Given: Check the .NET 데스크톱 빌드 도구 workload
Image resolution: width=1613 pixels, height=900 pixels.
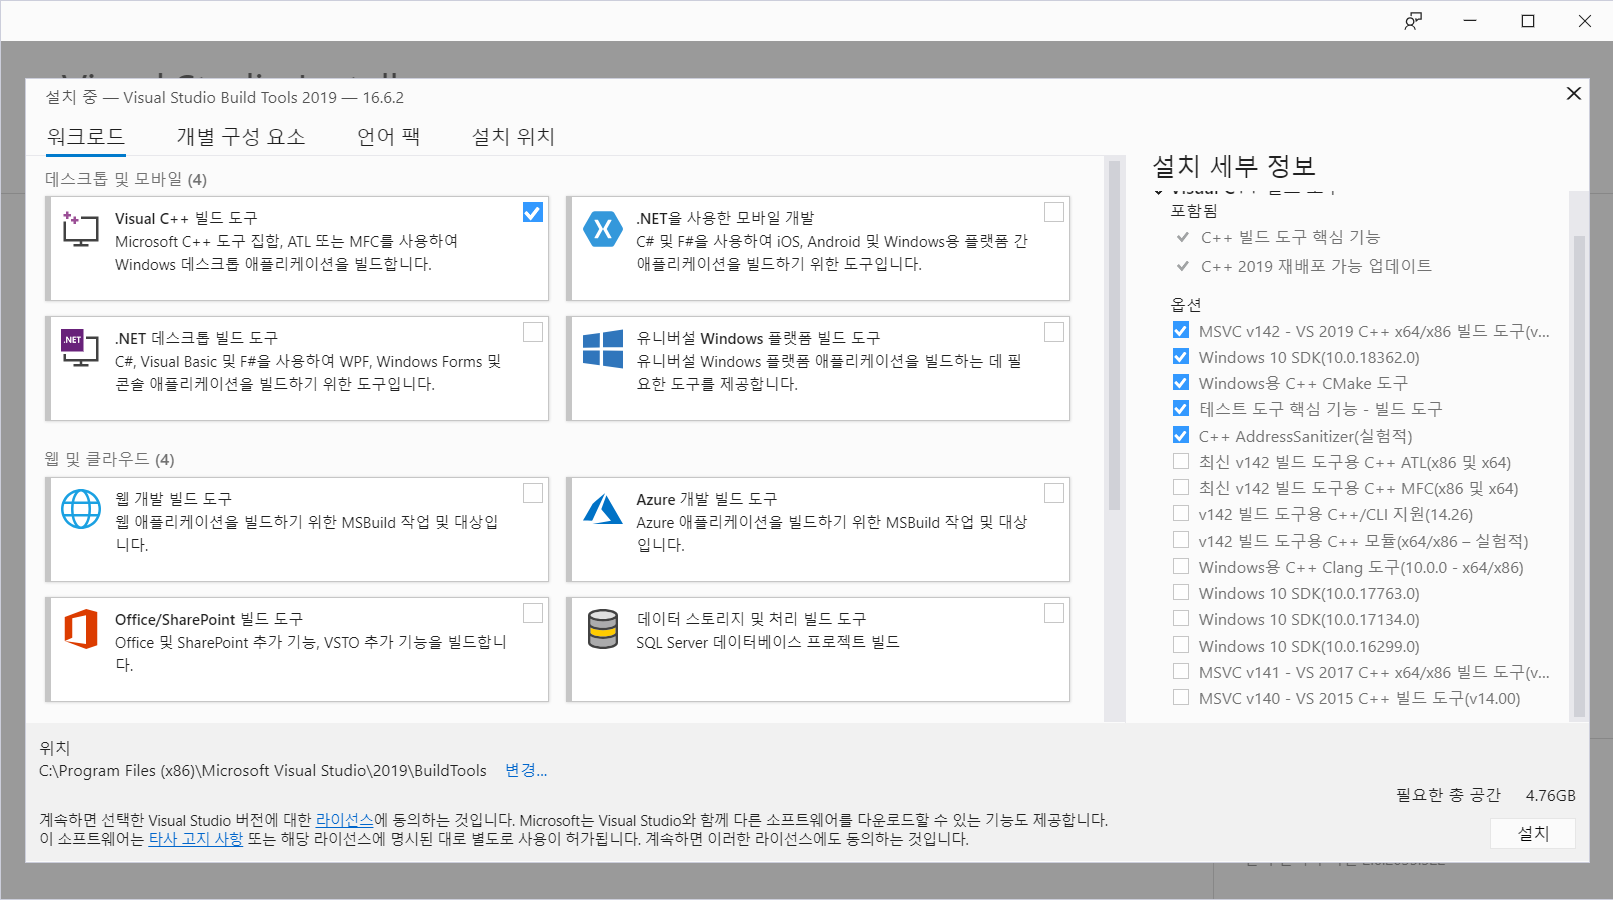Looking at the screenshot, I should [x=533, y=332].
